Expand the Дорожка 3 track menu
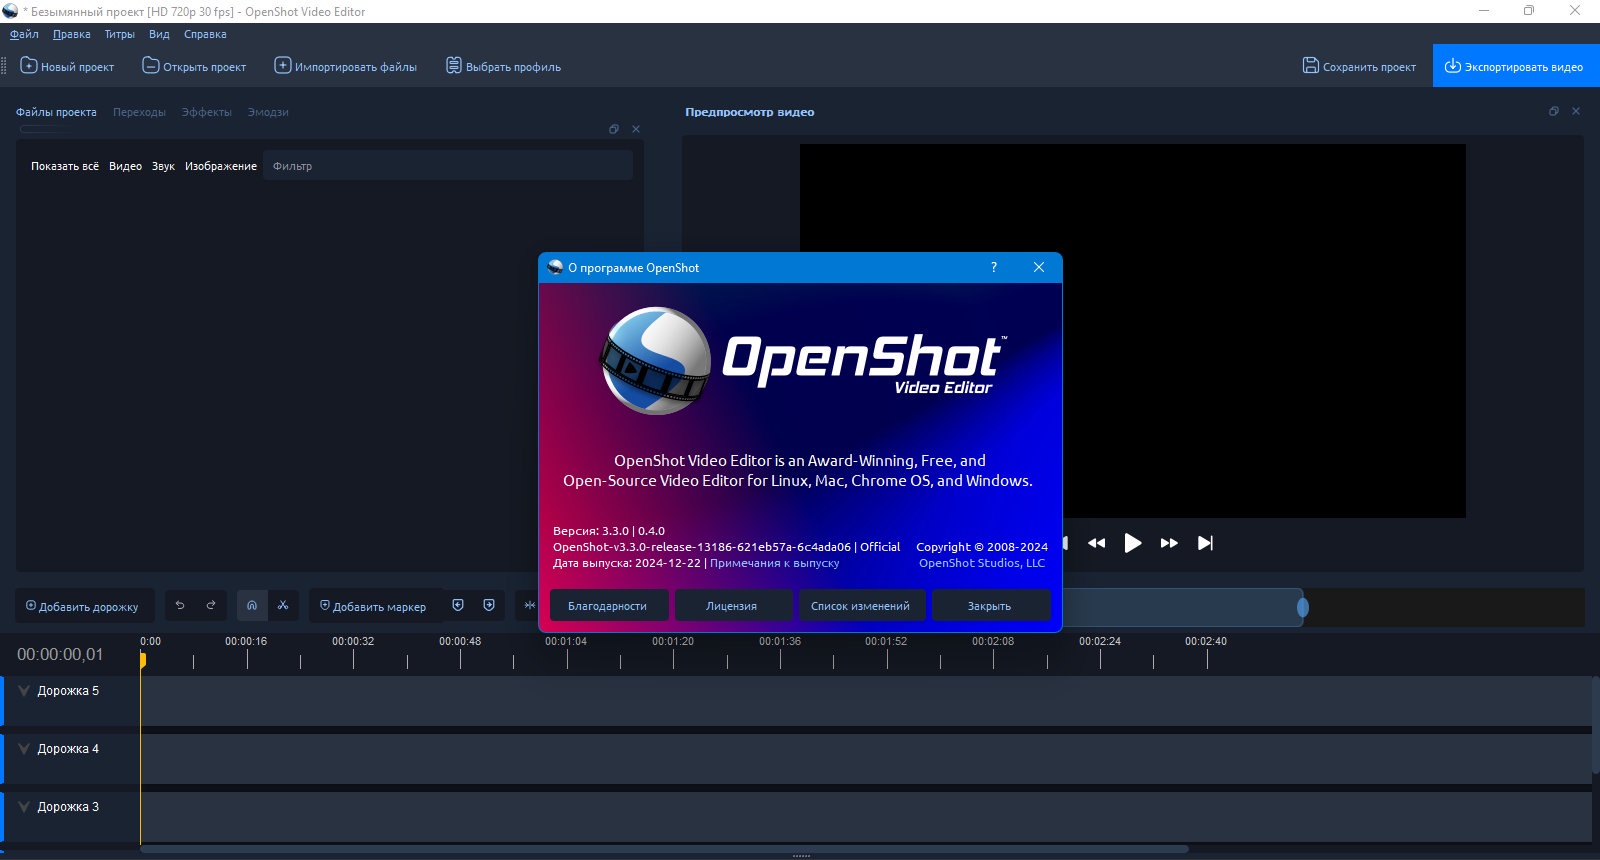Image resolution: width=1600 pixels, height=860 pixels. pyautogui.click(x=24, y=807)
